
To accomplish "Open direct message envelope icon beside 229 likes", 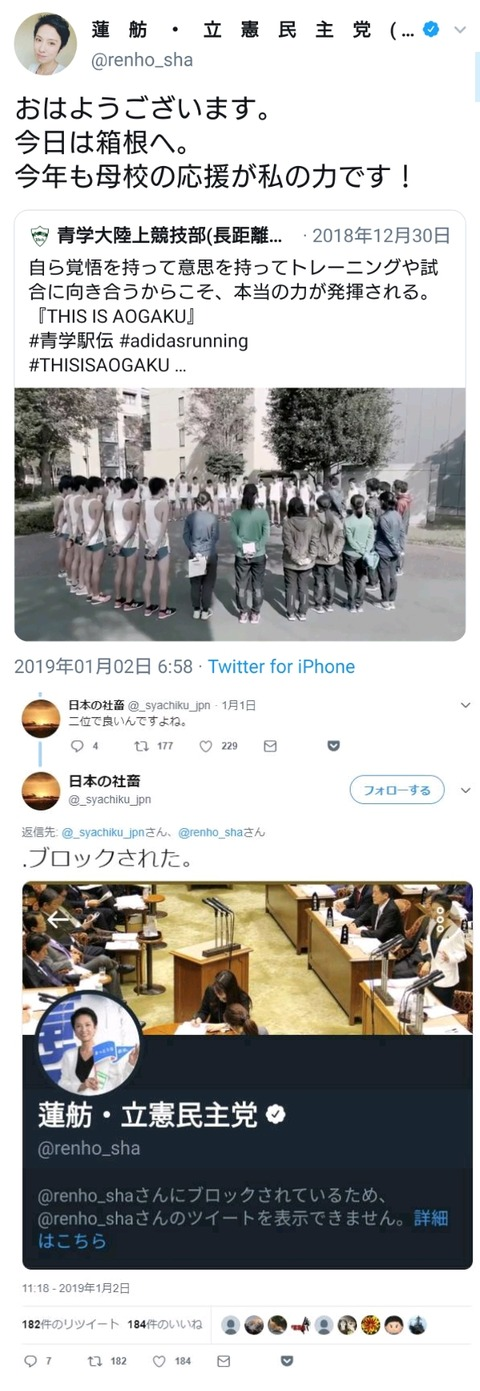I will 270,746.
